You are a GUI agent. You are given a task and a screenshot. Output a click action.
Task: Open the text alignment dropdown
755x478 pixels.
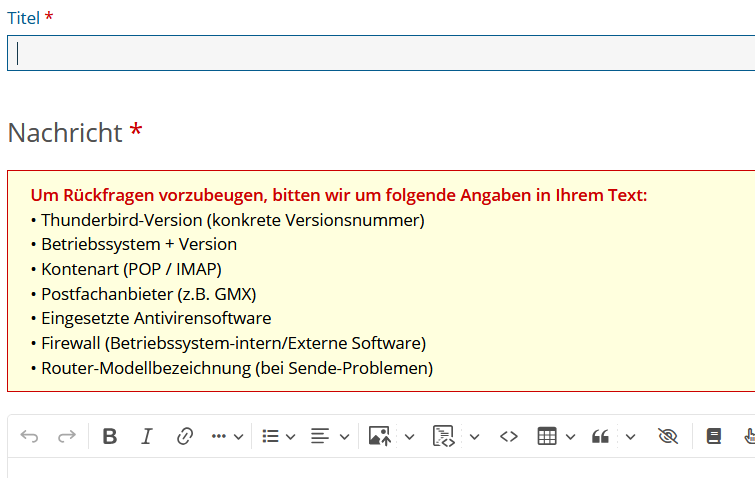(329, 436)
